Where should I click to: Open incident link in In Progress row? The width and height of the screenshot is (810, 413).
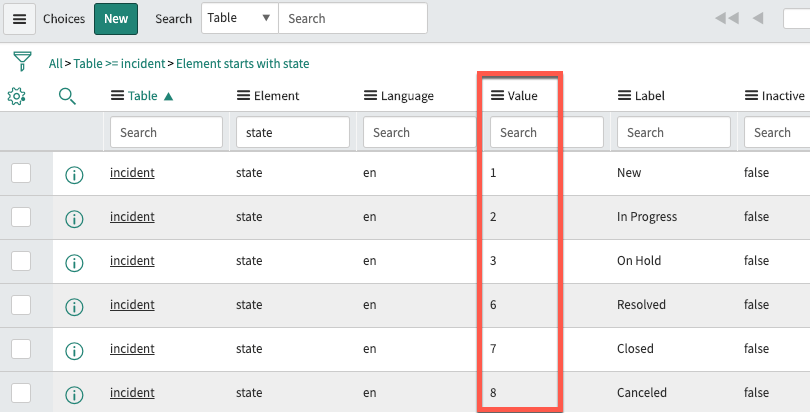[x=132, y=217]
